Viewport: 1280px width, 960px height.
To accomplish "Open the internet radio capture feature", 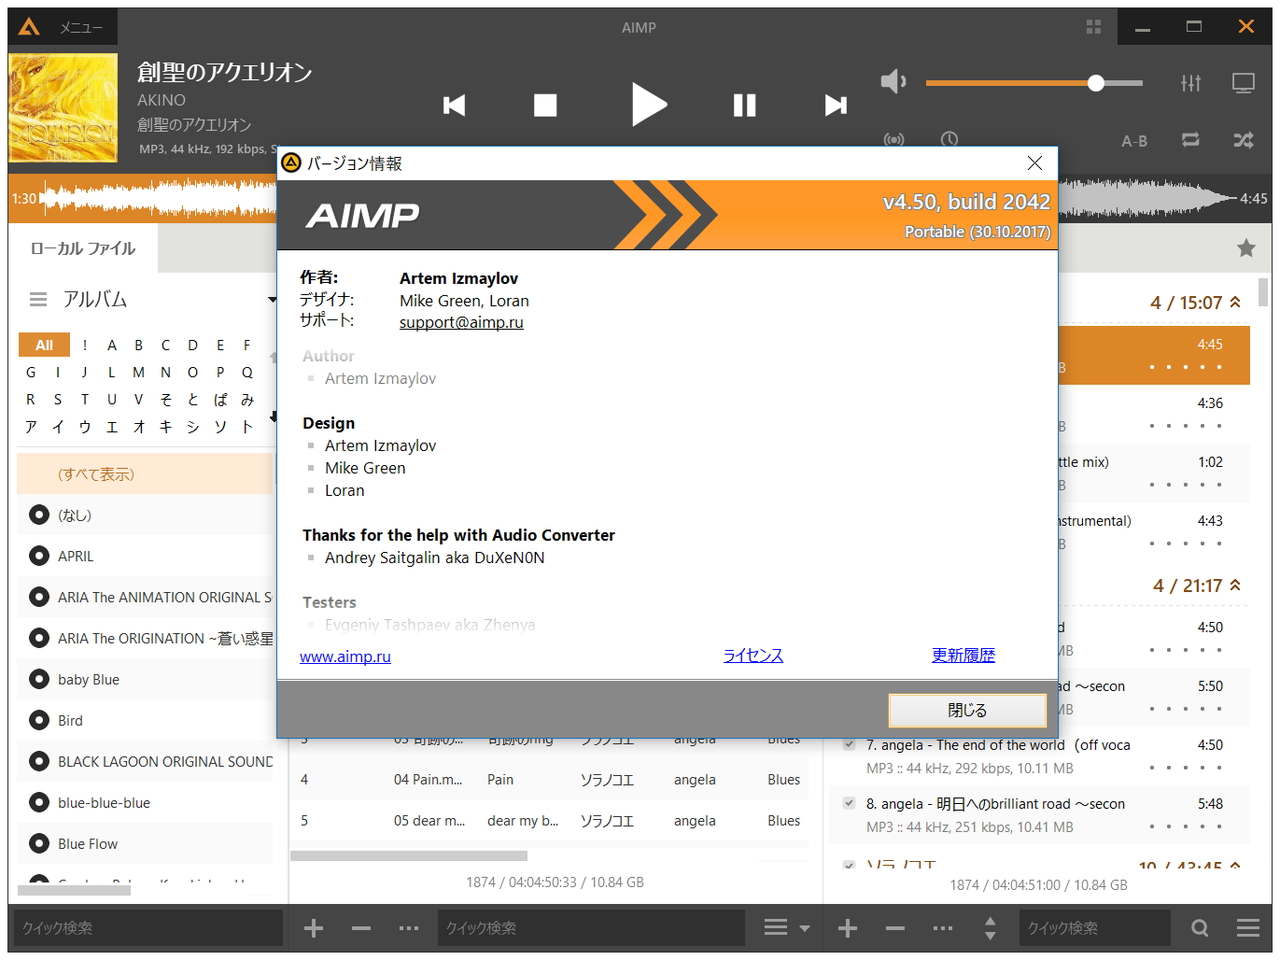I will tap(893, 140).
